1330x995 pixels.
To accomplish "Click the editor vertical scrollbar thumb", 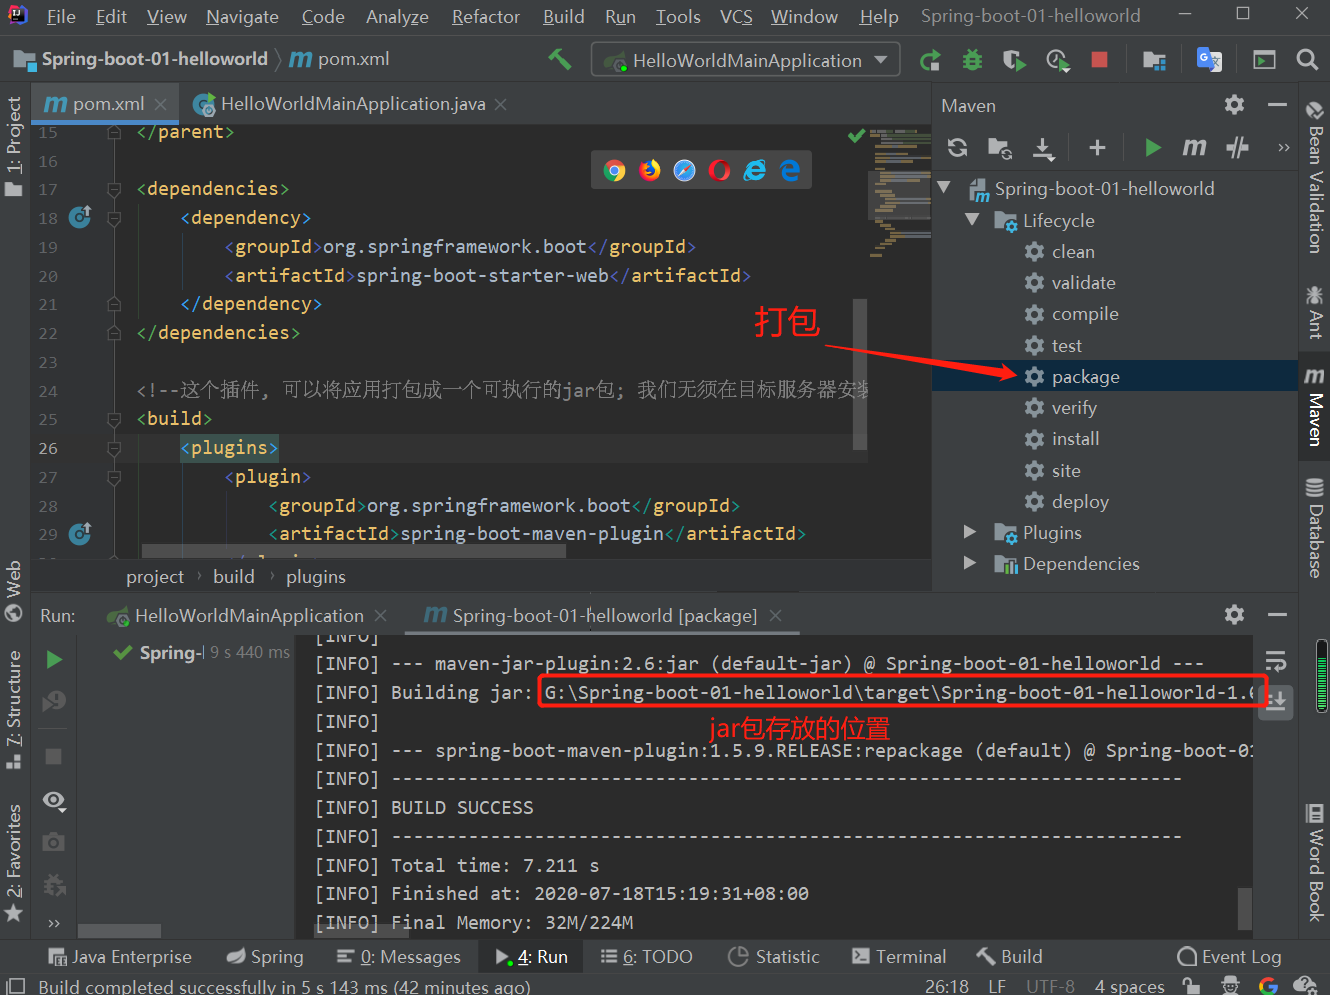I will (860, 375).
